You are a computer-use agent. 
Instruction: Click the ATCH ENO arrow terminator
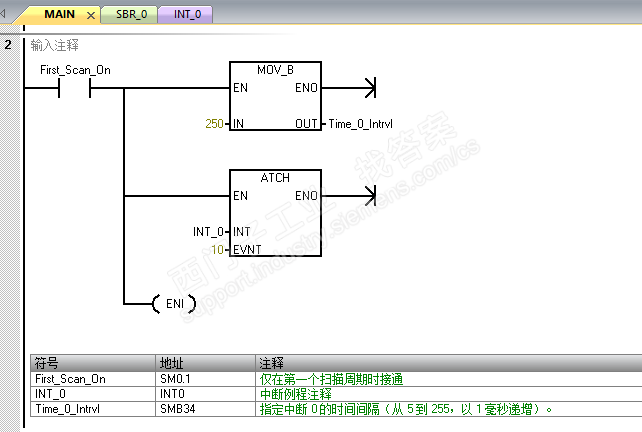[x=370, y=196]
